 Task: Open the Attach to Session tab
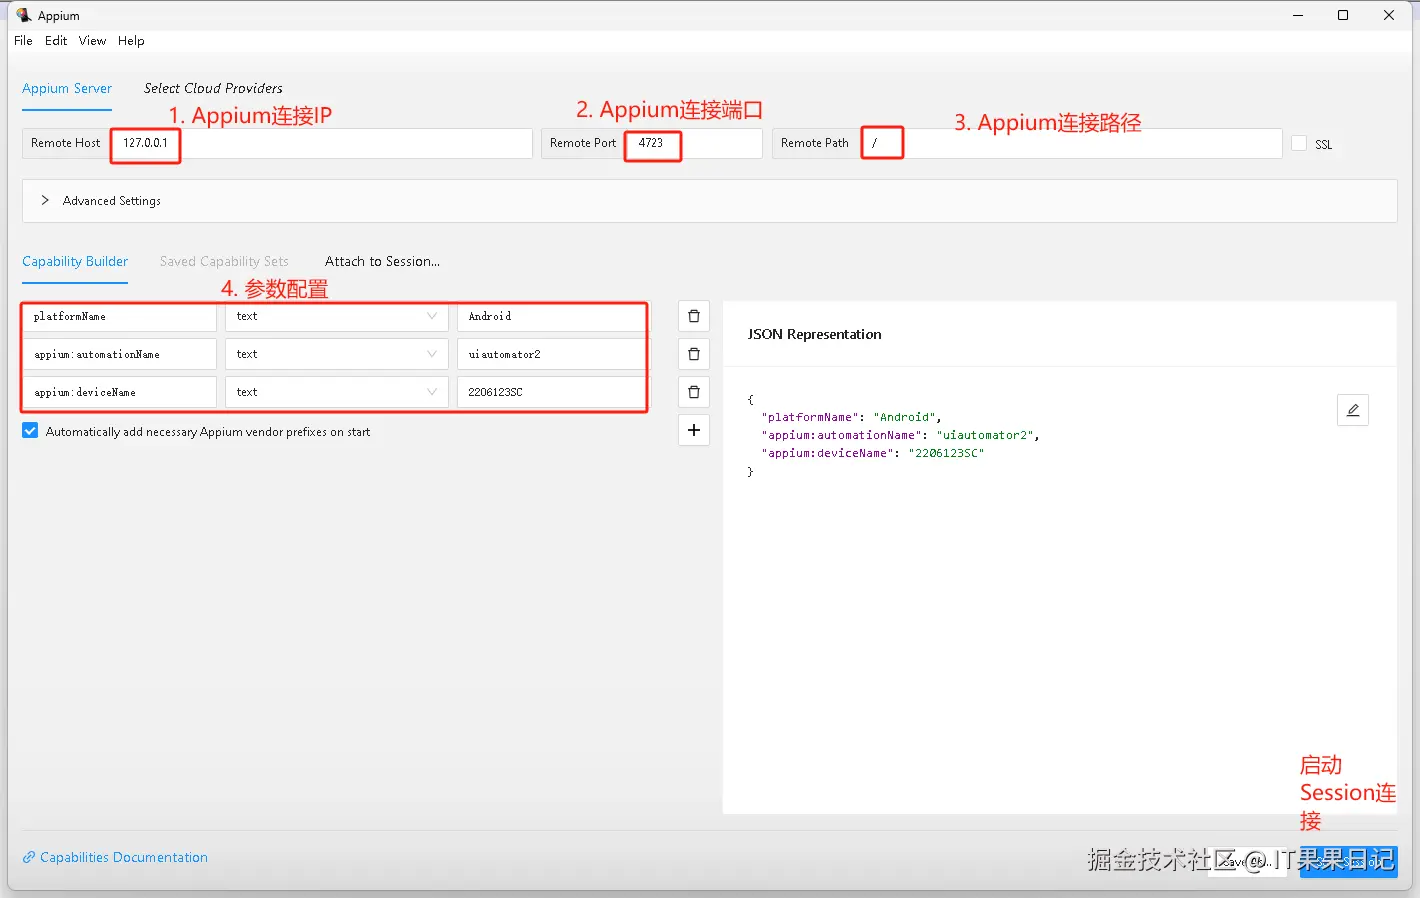tap(382, 261)
